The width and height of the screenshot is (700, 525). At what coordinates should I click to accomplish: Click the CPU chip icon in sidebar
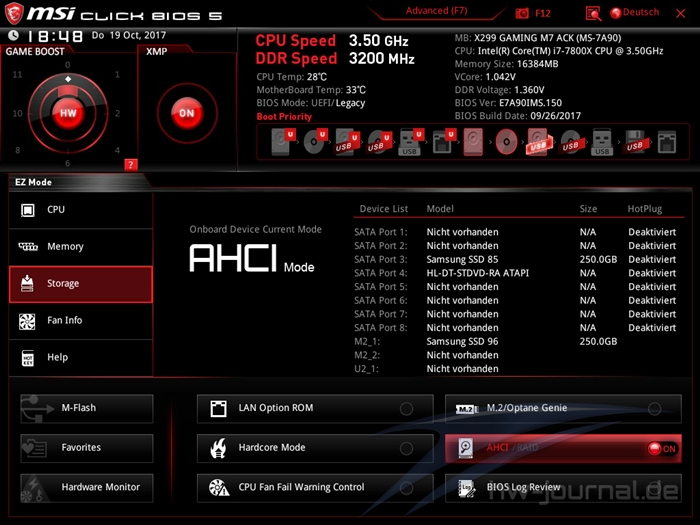coord(28,210)
